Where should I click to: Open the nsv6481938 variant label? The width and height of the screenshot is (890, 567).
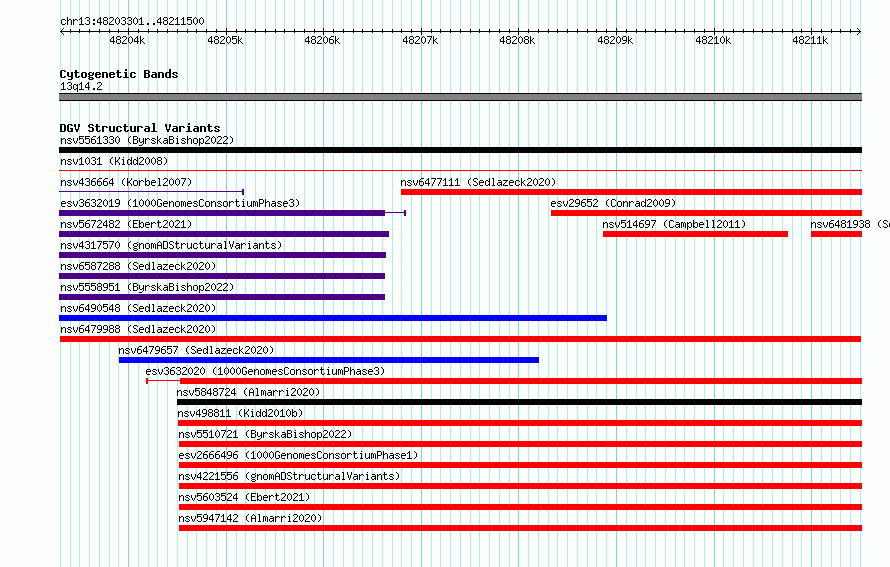[850, 224]
